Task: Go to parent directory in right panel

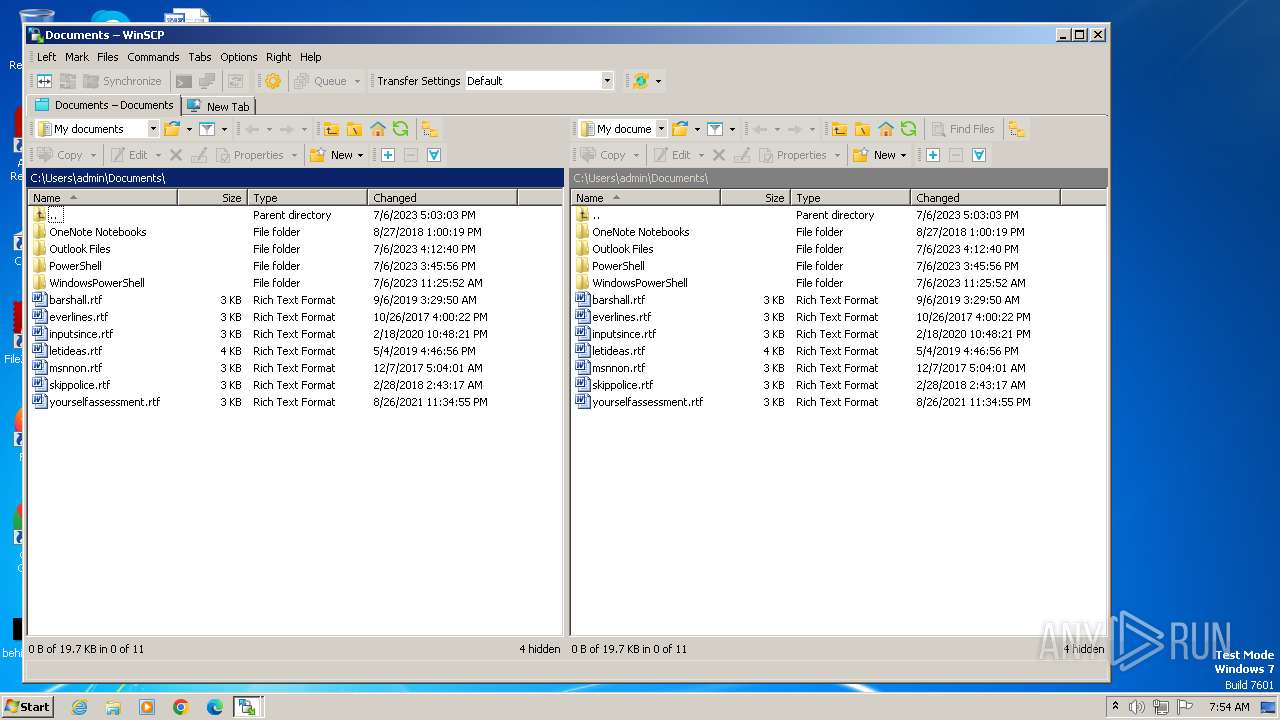Action: 839,129
